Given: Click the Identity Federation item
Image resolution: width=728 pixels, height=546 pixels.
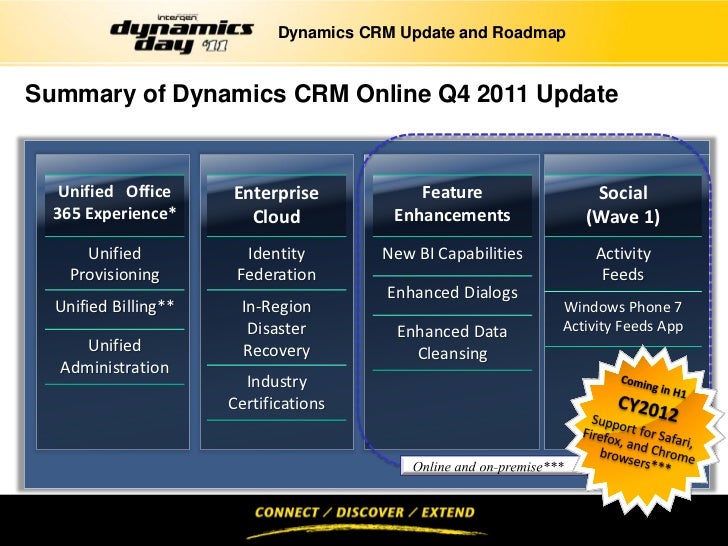Looking at the screenshot, I should pos(276,264).
